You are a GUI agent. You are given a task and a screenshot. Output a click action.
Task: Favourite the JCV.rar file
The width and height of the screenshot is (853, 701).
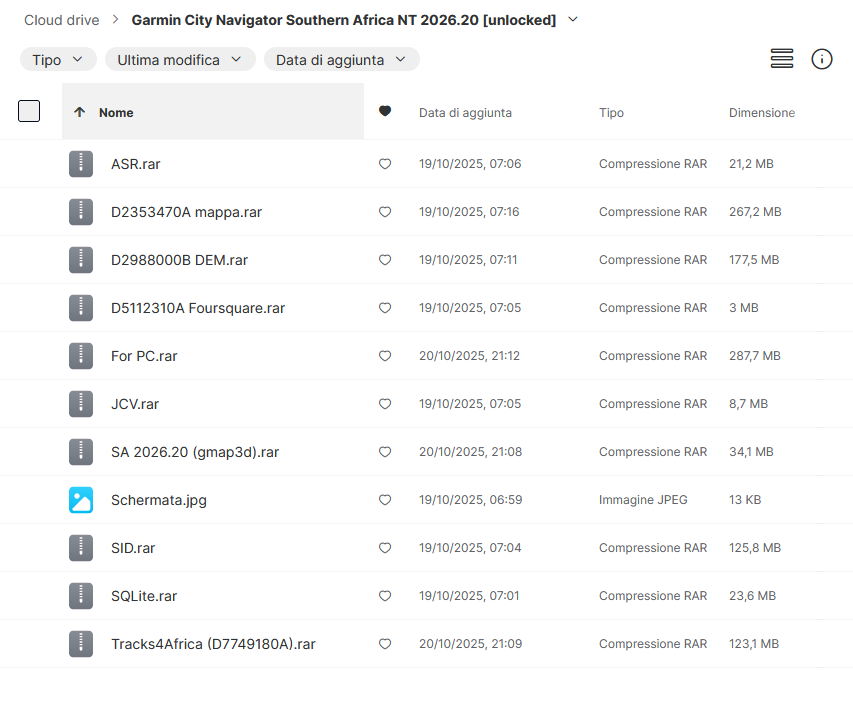click(385, 404)
